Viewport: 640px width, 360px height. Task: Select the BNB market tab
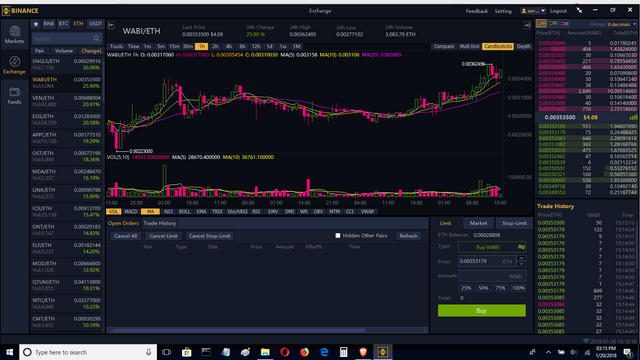click(x=49, y=24)
